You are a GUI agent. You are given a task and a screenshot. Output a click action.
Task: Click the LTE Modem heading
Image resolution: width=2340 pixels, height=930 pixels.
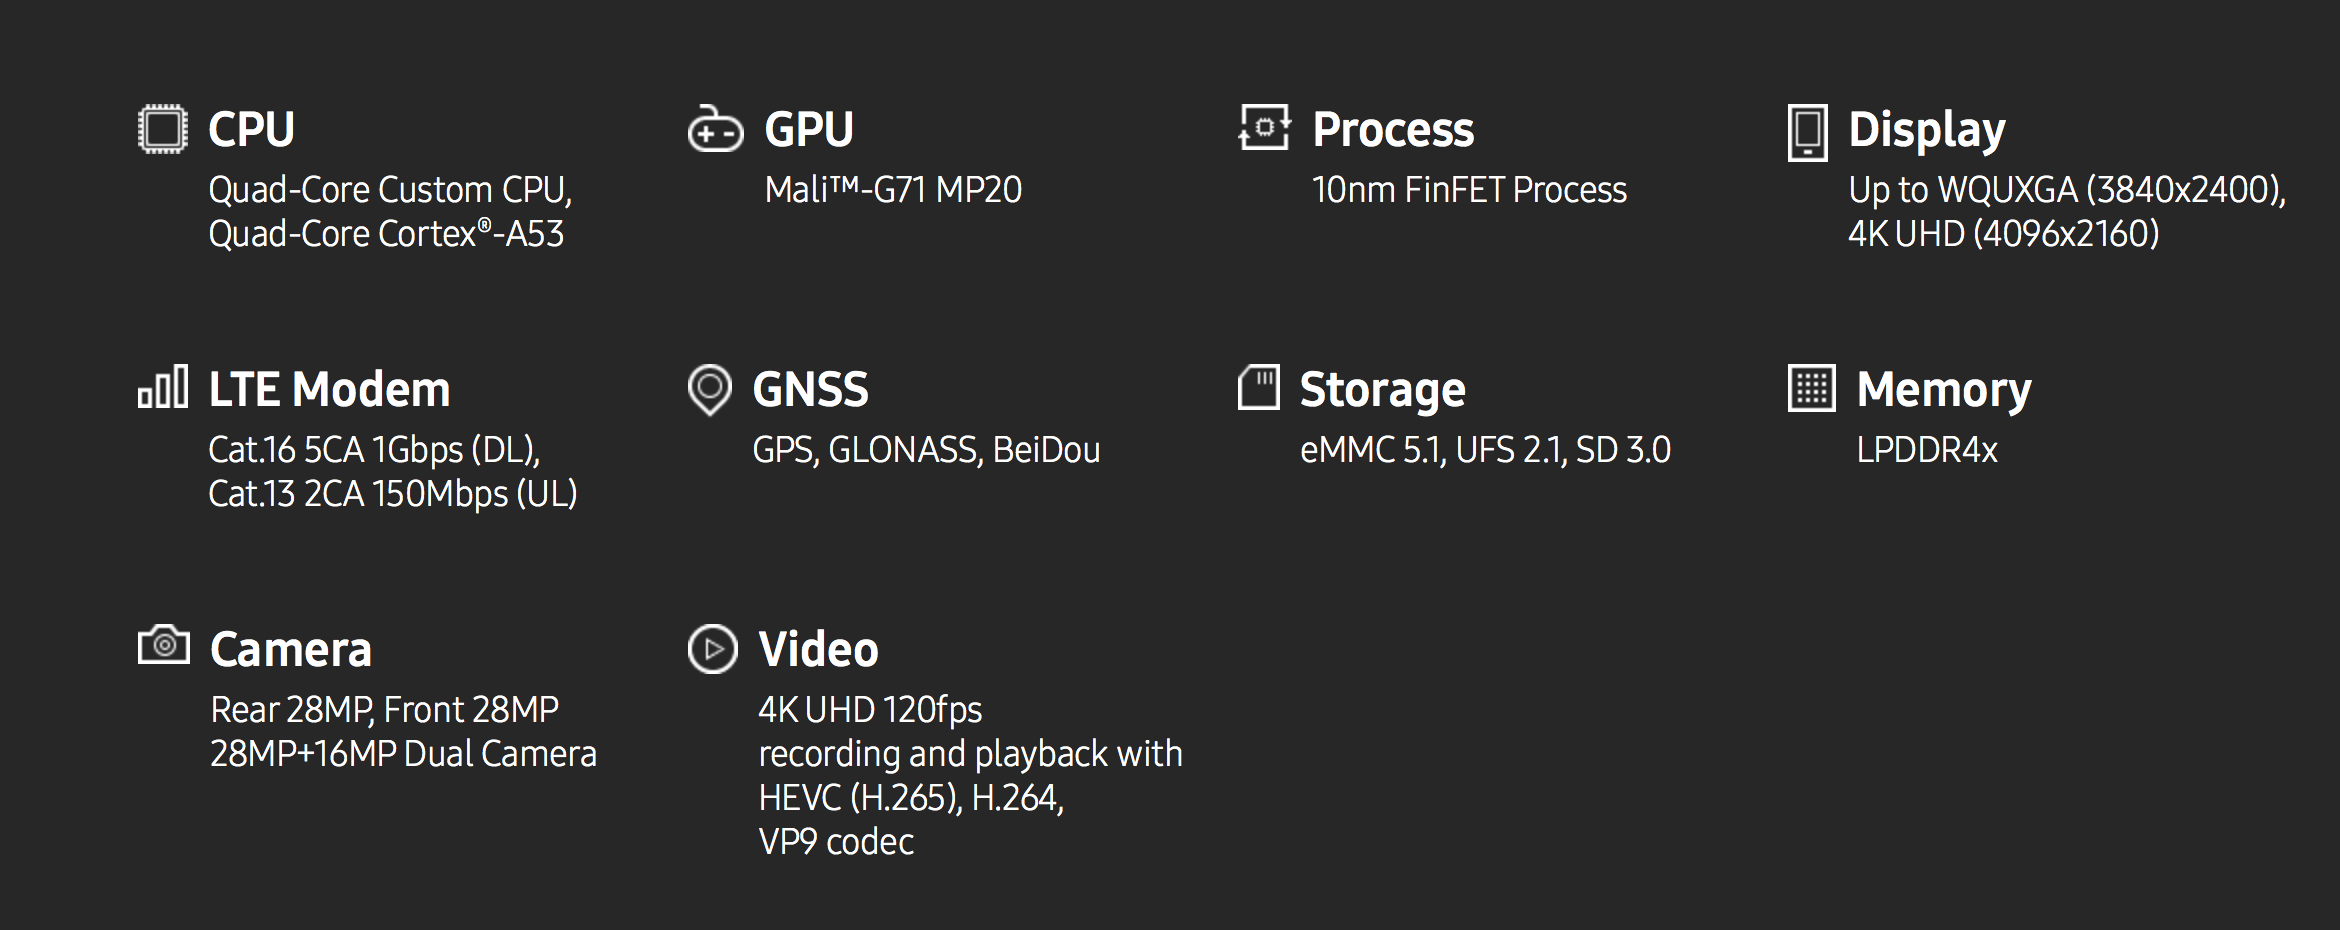click(329, 390)
